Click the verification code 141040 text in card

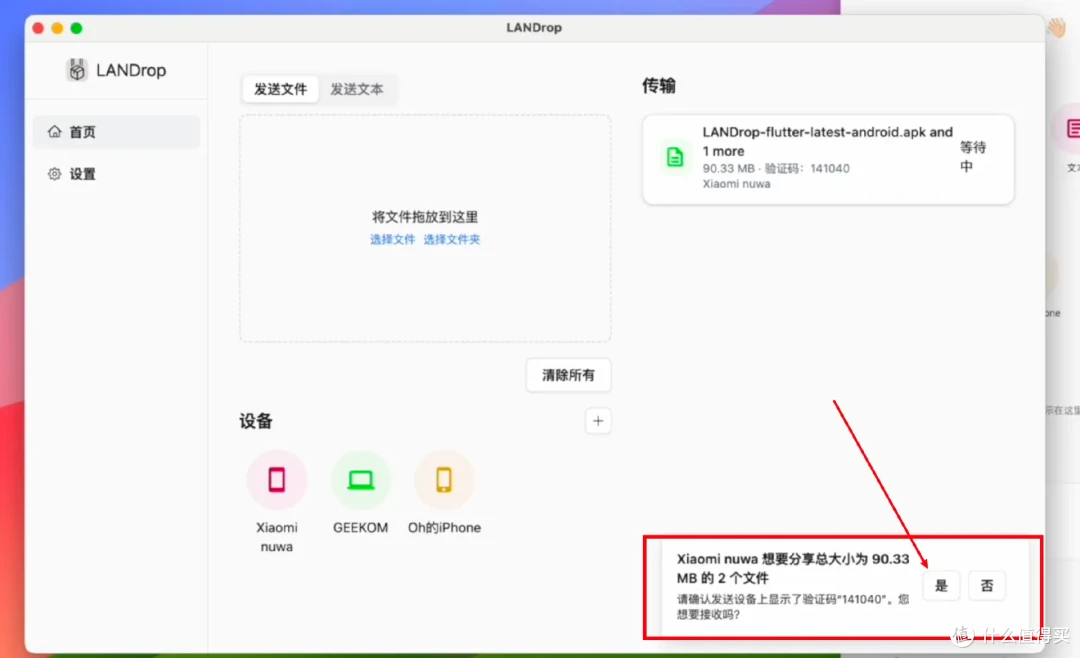click(830, 168)
